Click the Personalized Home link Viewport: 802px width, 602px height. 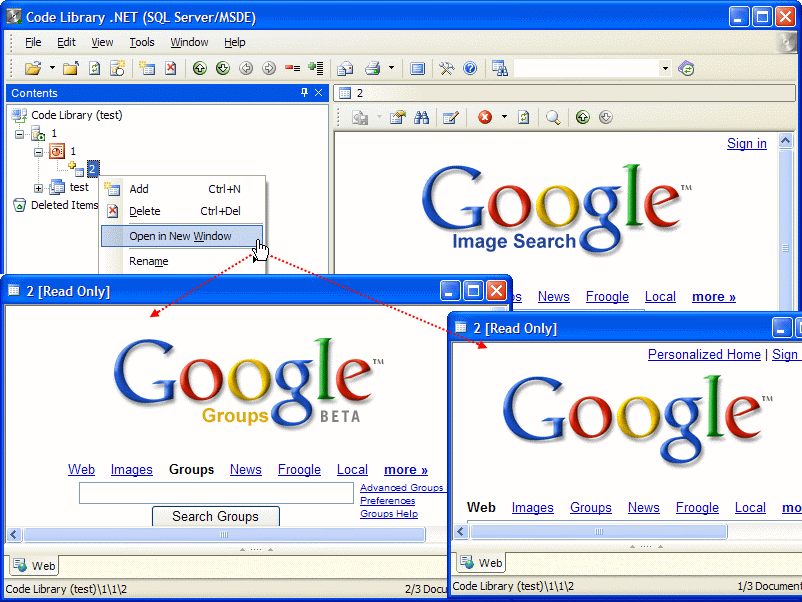(x=704, y=354)
